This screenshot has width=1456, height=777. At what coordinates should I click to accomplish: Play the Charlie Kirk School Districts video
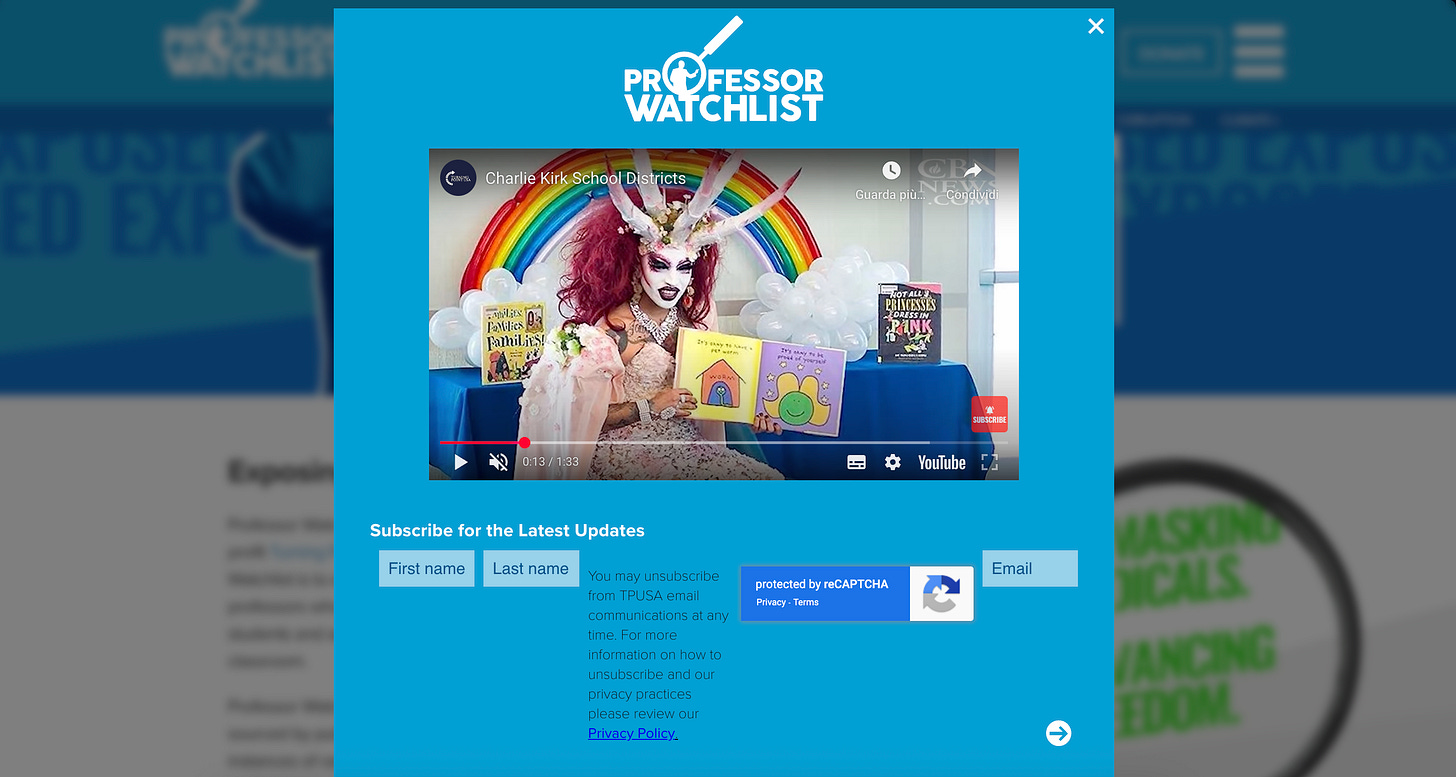click(x=461, y=462)
